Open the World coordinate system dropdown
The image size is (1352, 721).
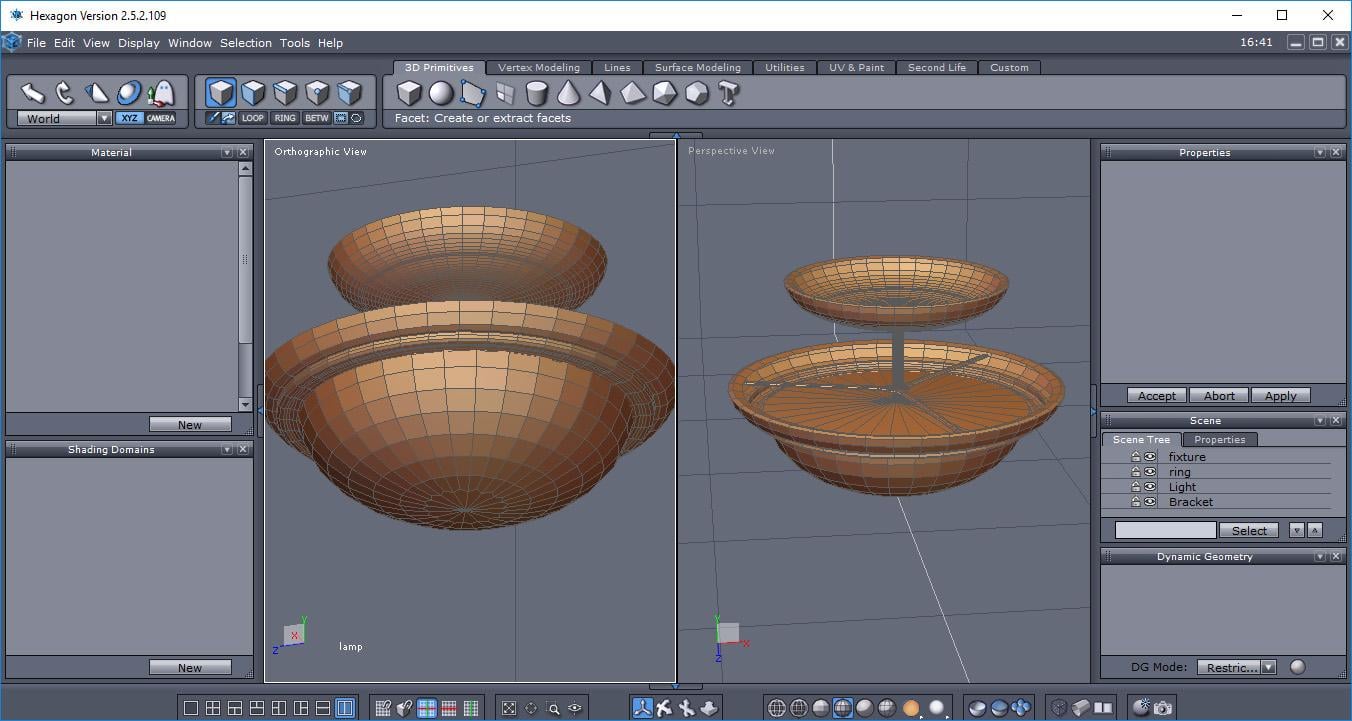tap(104, 118)
